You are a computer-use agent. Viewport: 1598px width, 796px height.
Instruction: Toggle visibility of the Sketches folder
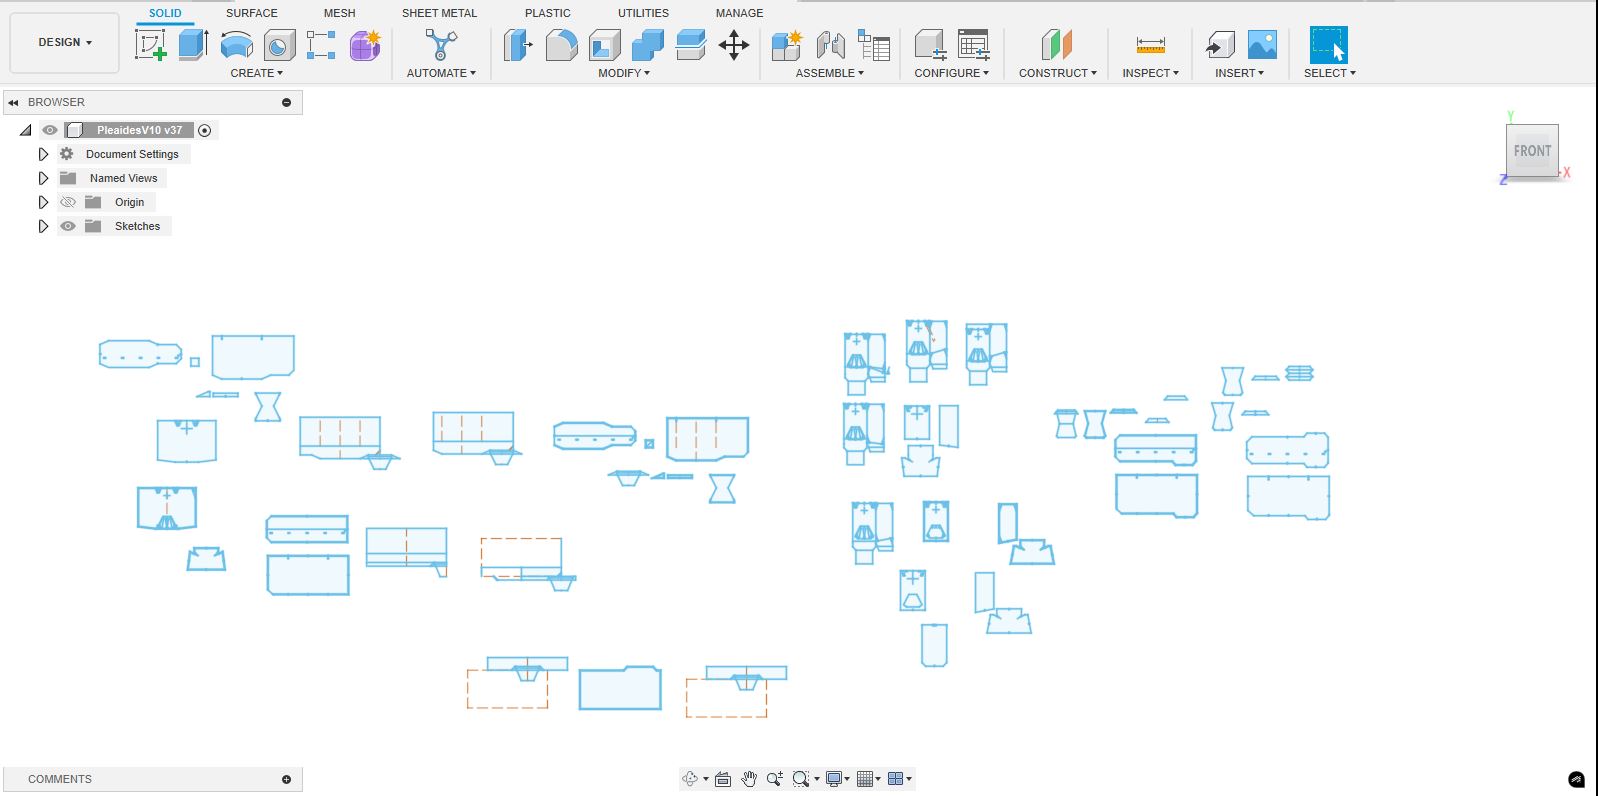(68, 226)
